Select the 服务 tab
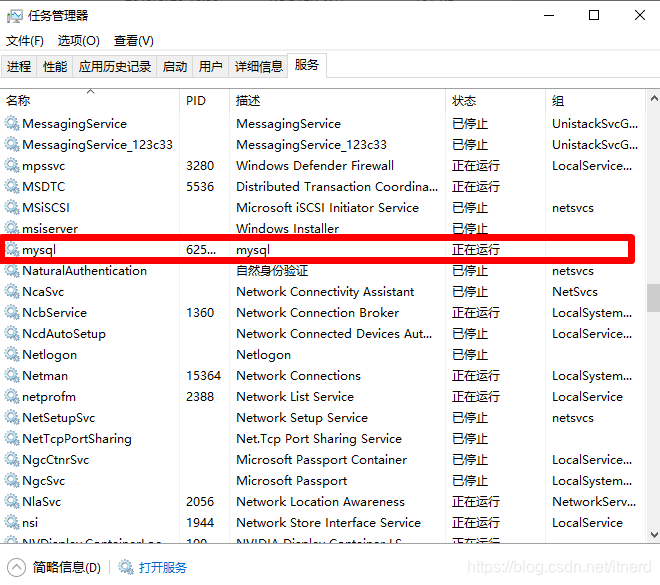This screenshot has height=585, width=660. pyautogui.click(x=307, y=65)
